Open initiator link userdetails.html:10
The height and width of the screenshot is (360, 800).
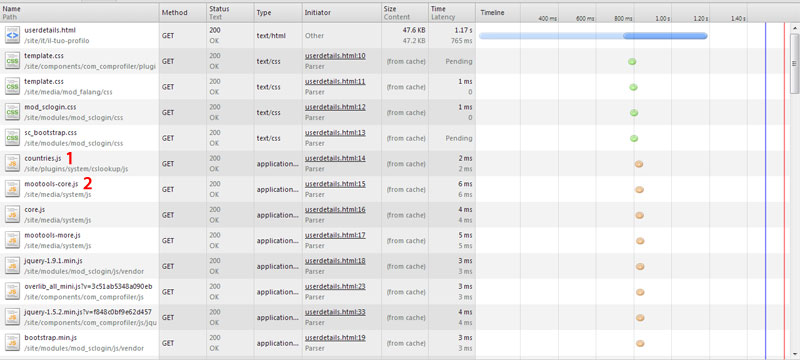pyautogui.click(x=335, y=56)
